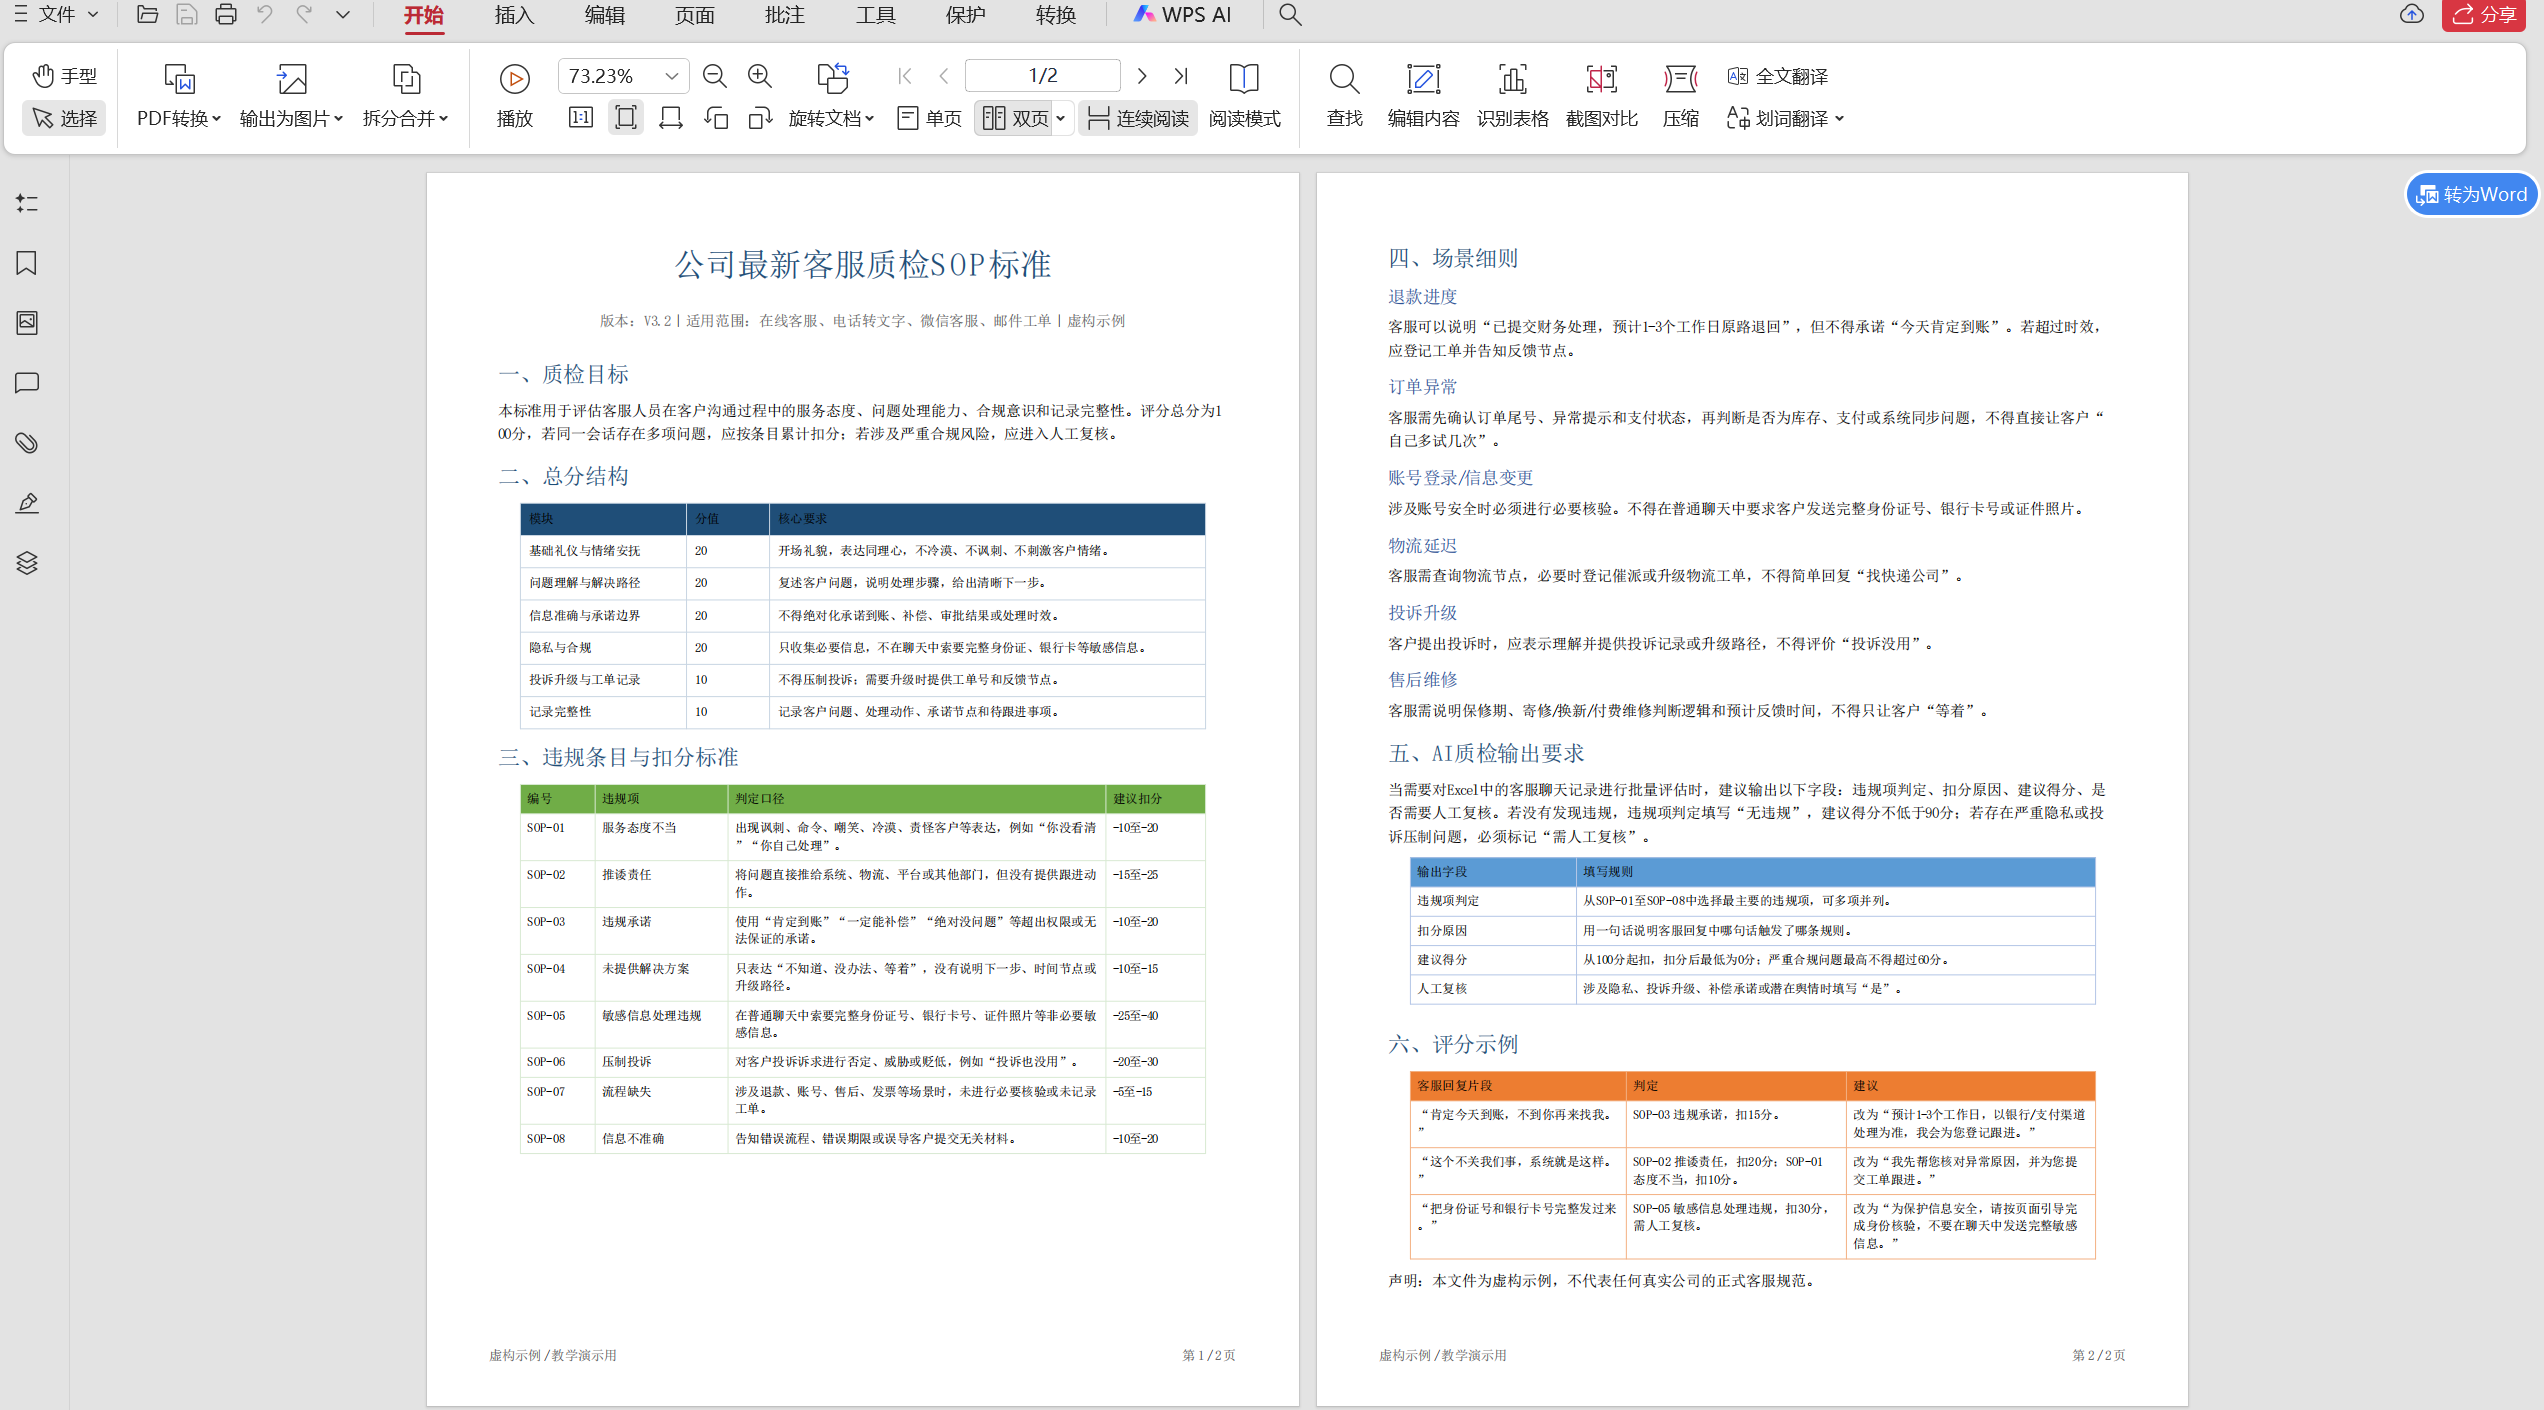Toggle the fit page icon
The height and width of the screenshot is (1410, 2544).
click(626, 118)
